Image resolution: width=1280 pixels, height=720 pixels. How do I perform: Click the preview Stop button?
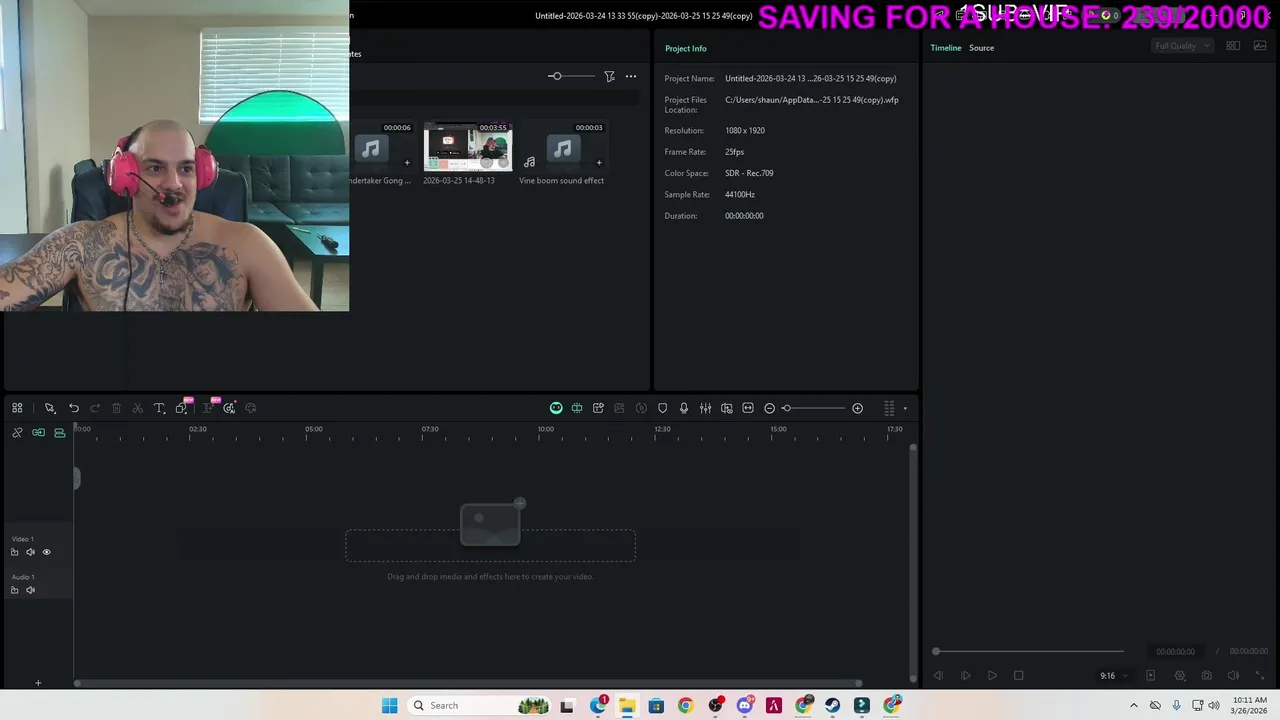tap(1018, 676)
